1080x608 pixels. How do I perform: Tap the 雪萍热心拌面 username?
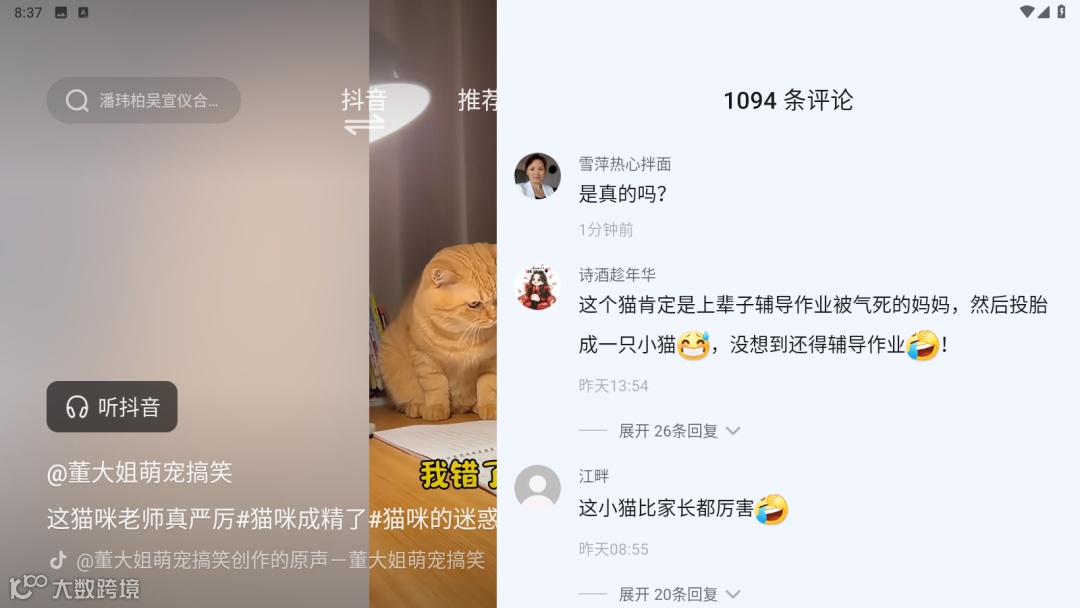point(625,164)
